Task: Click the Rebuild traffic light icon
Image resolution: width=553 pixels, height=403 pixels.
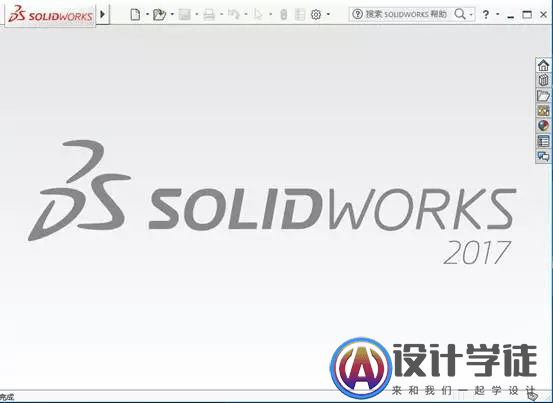Action: (x=284, y=14)
